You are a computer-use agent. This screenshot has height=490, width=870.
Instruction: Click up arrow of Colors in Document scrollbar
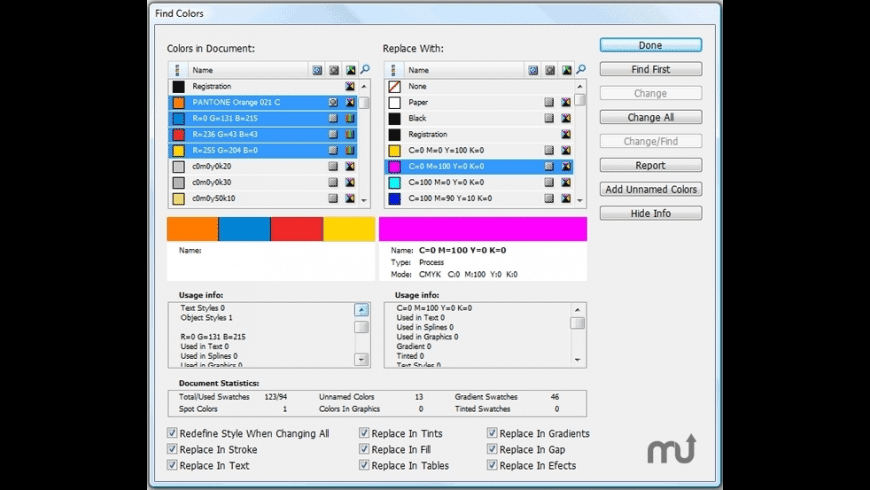(x=364, y=87)
